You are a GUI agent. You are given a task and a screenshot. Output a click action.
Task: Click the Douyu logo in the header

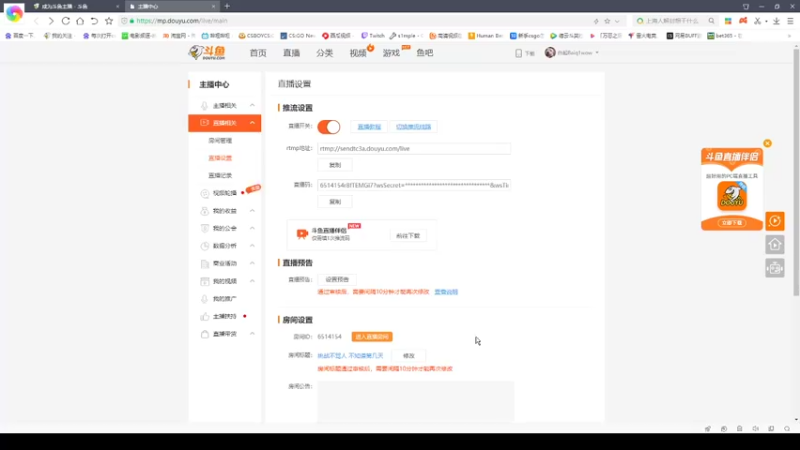[207, 52]
